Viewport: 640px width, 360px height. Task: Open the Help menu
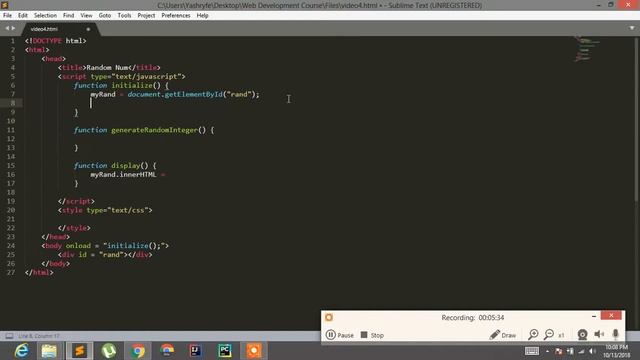202,16
